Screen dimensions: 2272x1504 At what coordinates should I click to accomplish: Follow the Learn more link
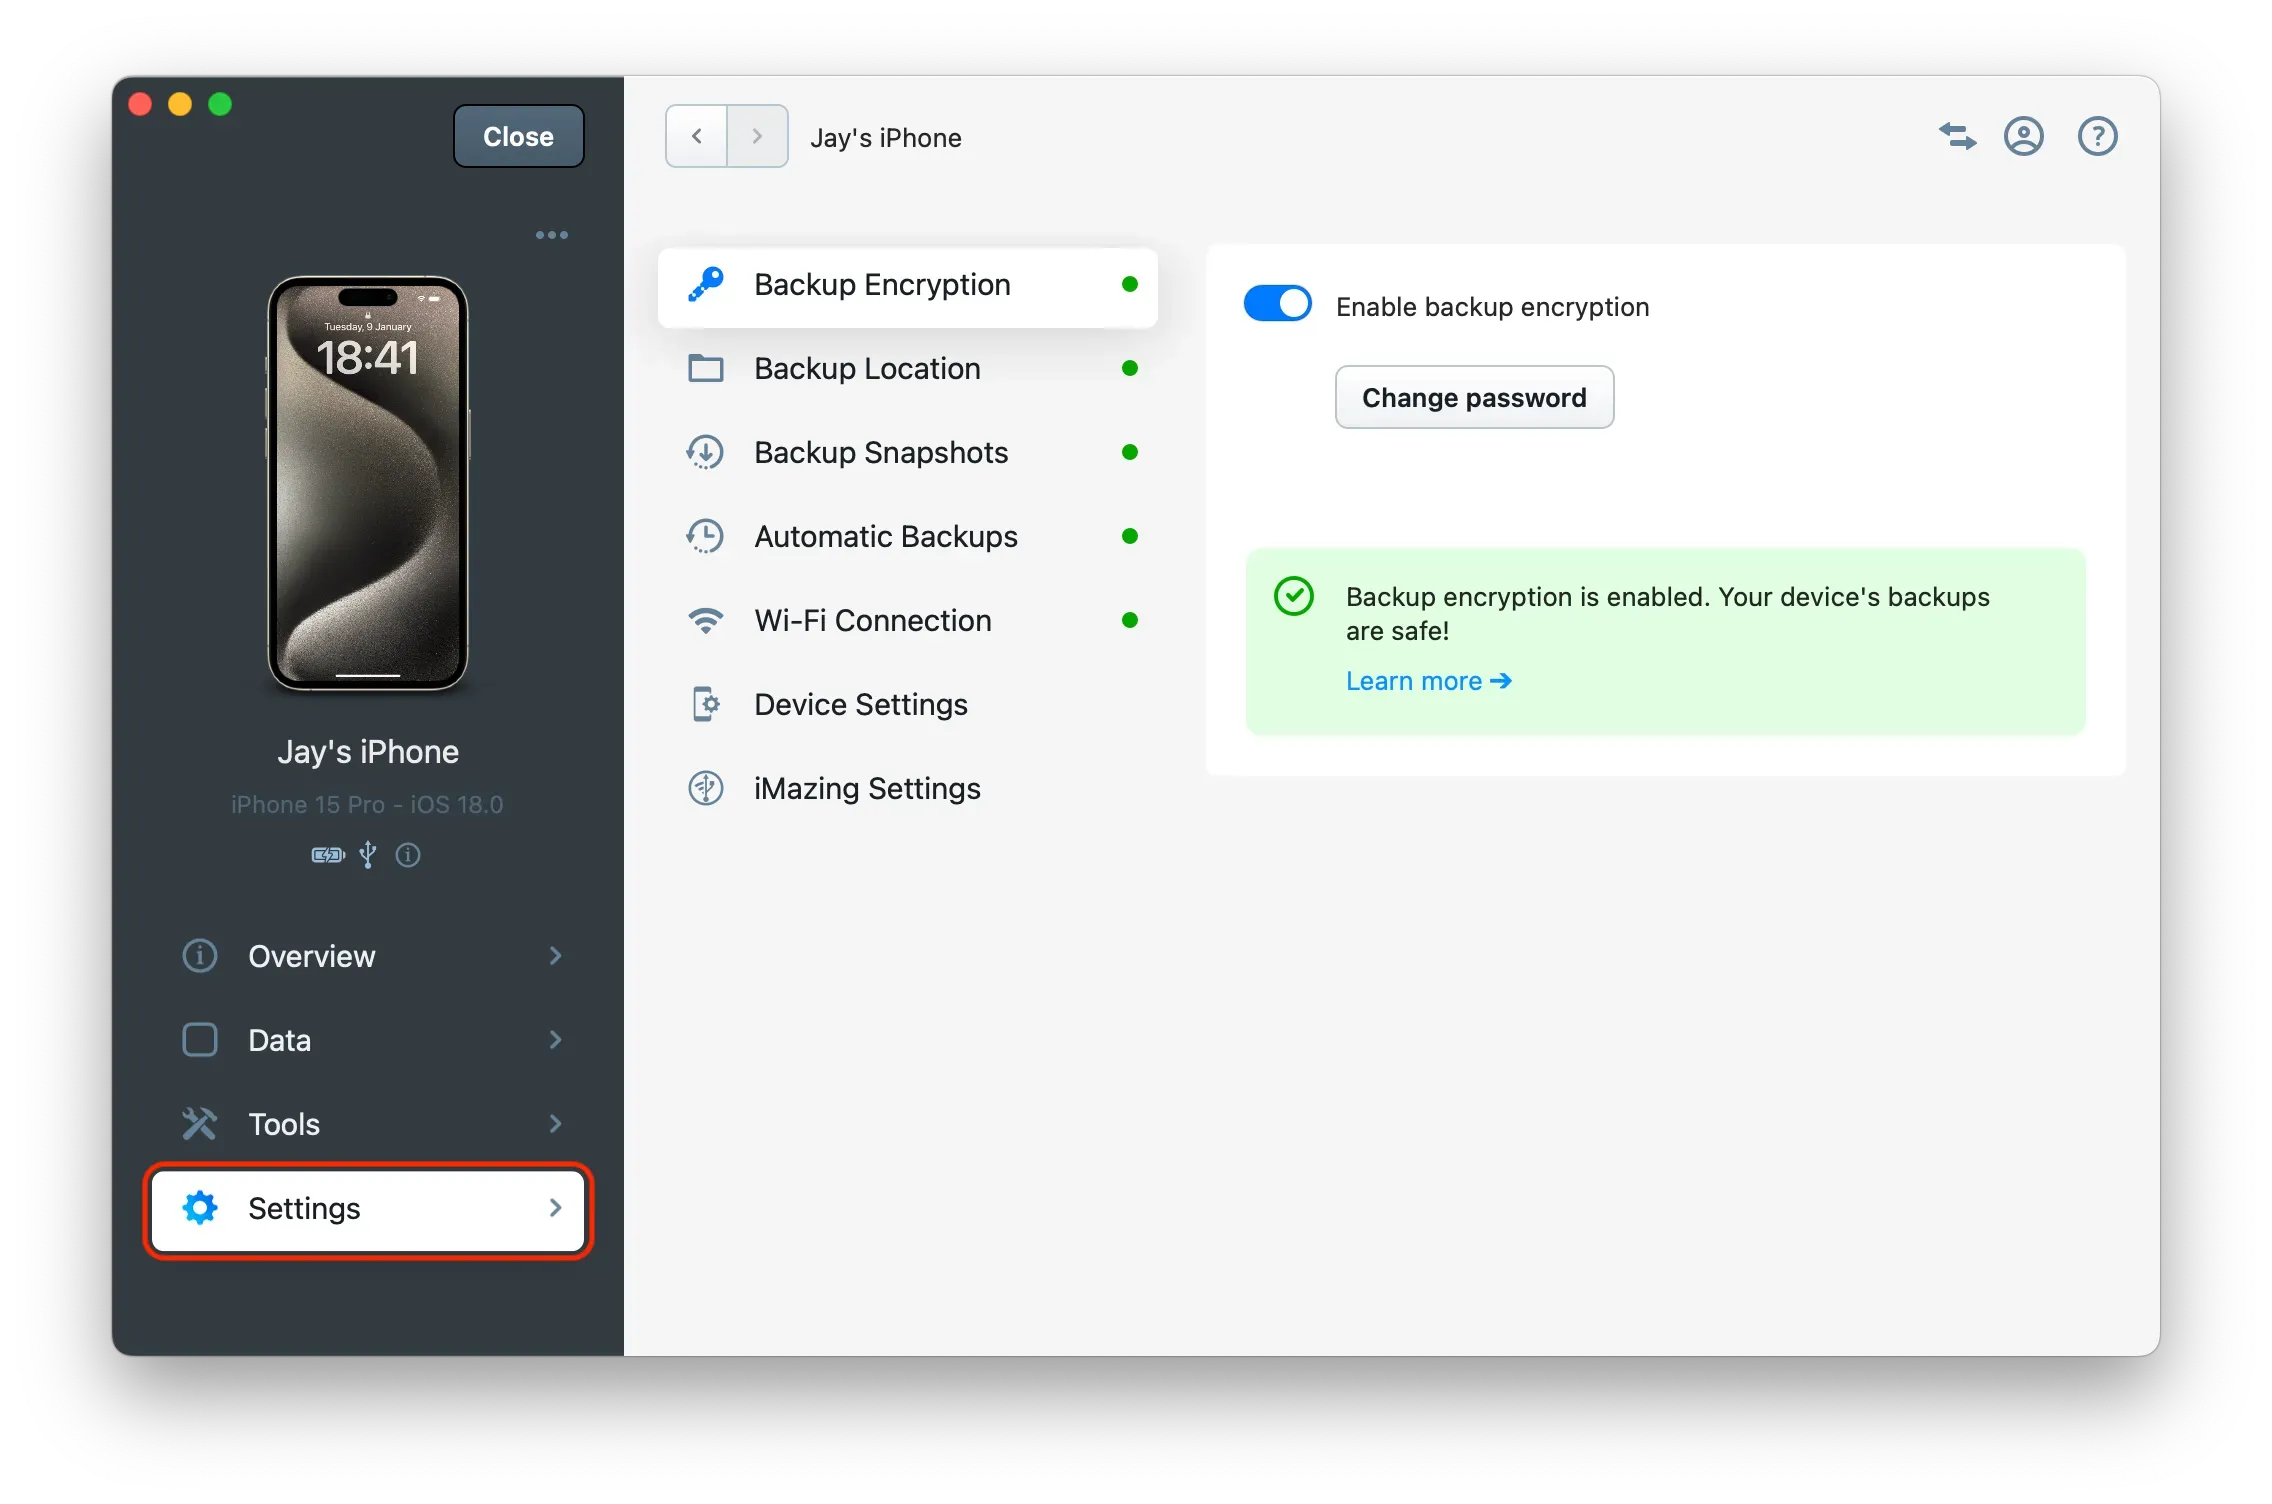(x=1428, y=681)
